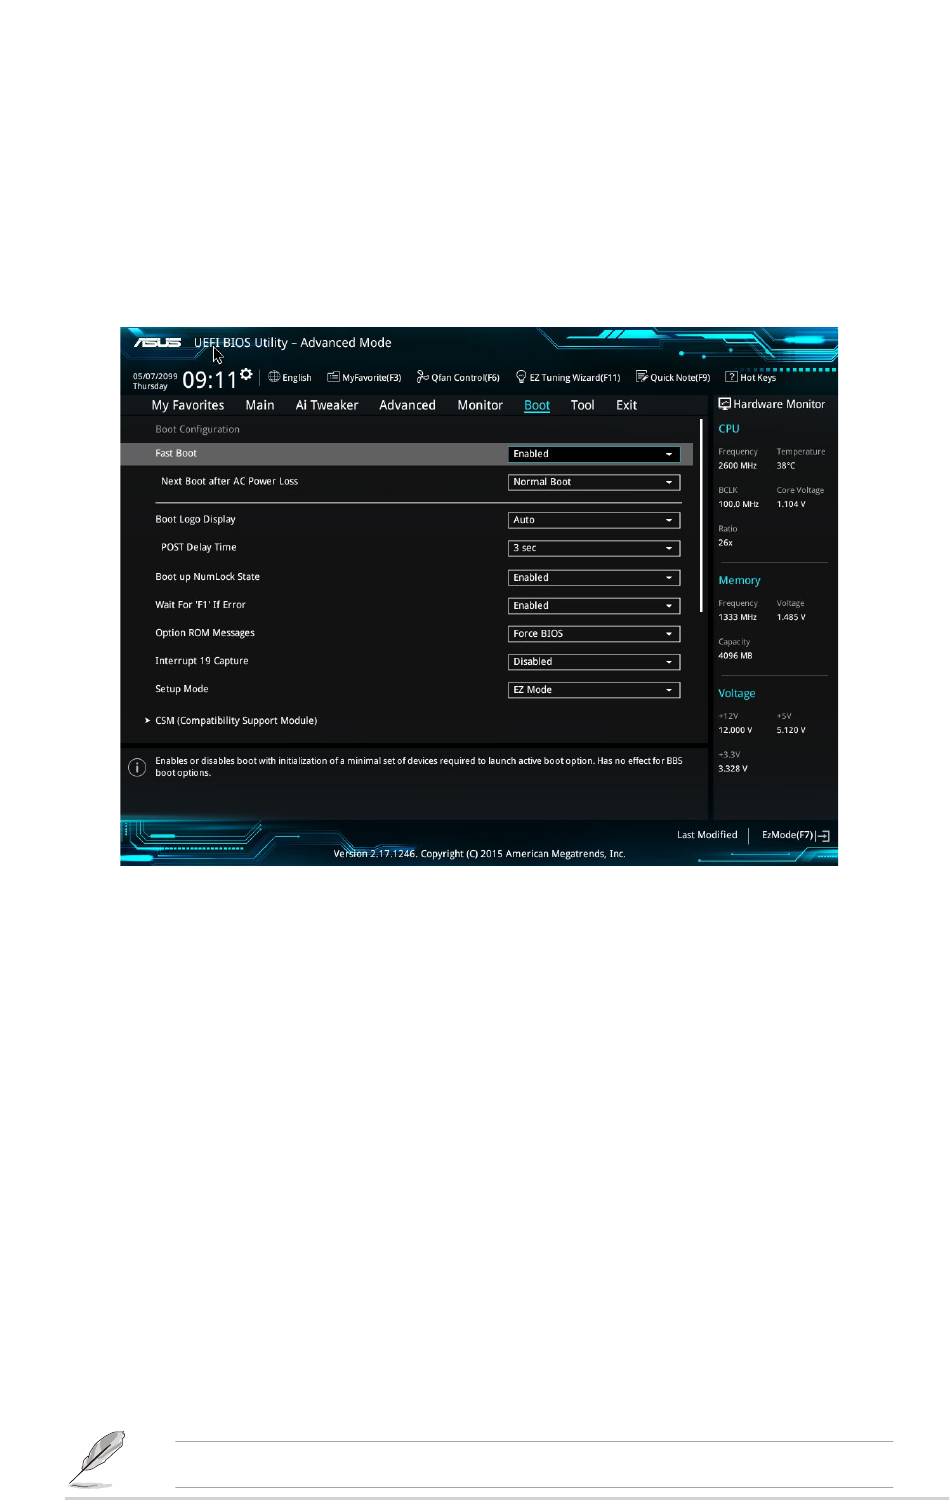The height and width of the screenshot is (1511, 950).
Task: Show the Hot Keys help
Action: [750, 378]
